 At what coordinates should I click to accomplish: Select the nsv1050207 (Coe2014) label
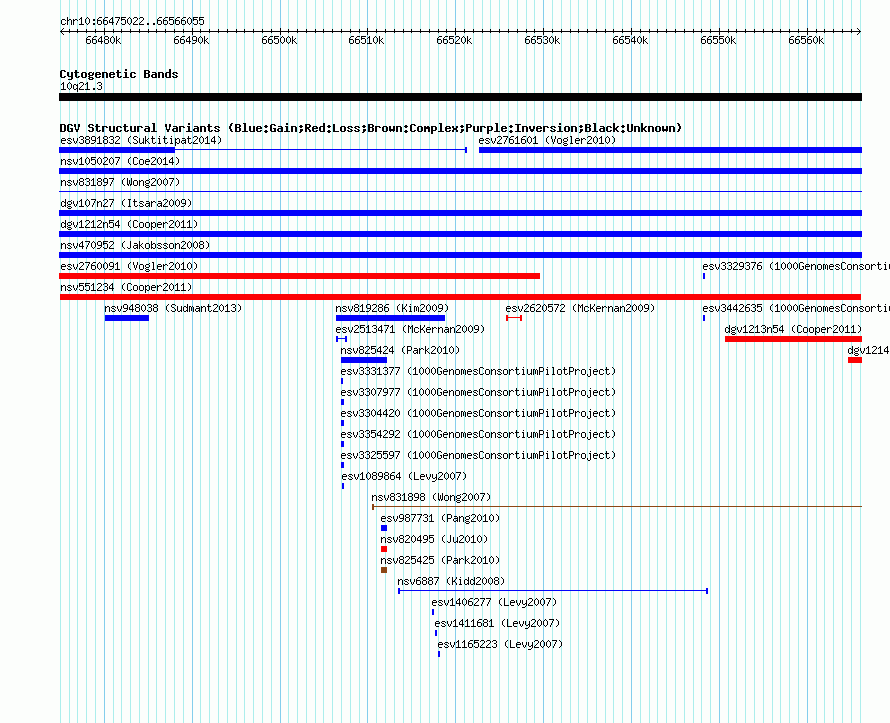[120, 161]
